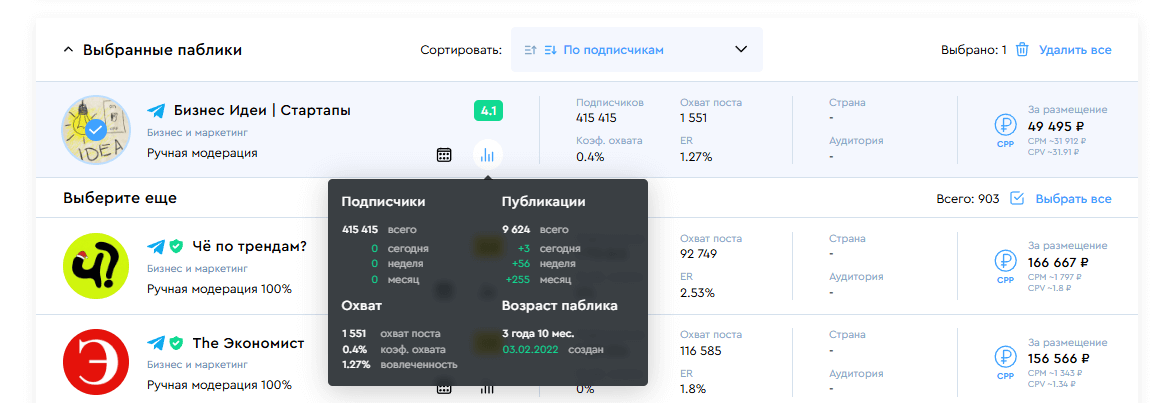Click the 49 495 ₽ placement price
The width and height of the screenshot is (1154, 403).
point(1058,126)
